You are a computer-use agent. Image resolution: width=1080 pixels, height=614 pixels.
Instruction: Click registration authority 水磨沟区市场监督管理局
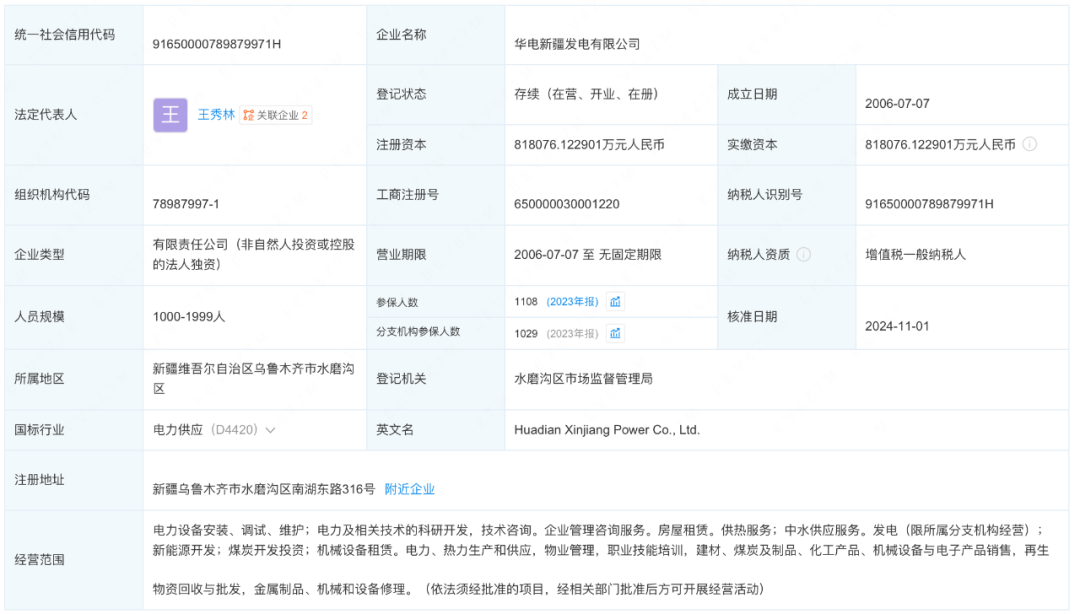[583, 379]
